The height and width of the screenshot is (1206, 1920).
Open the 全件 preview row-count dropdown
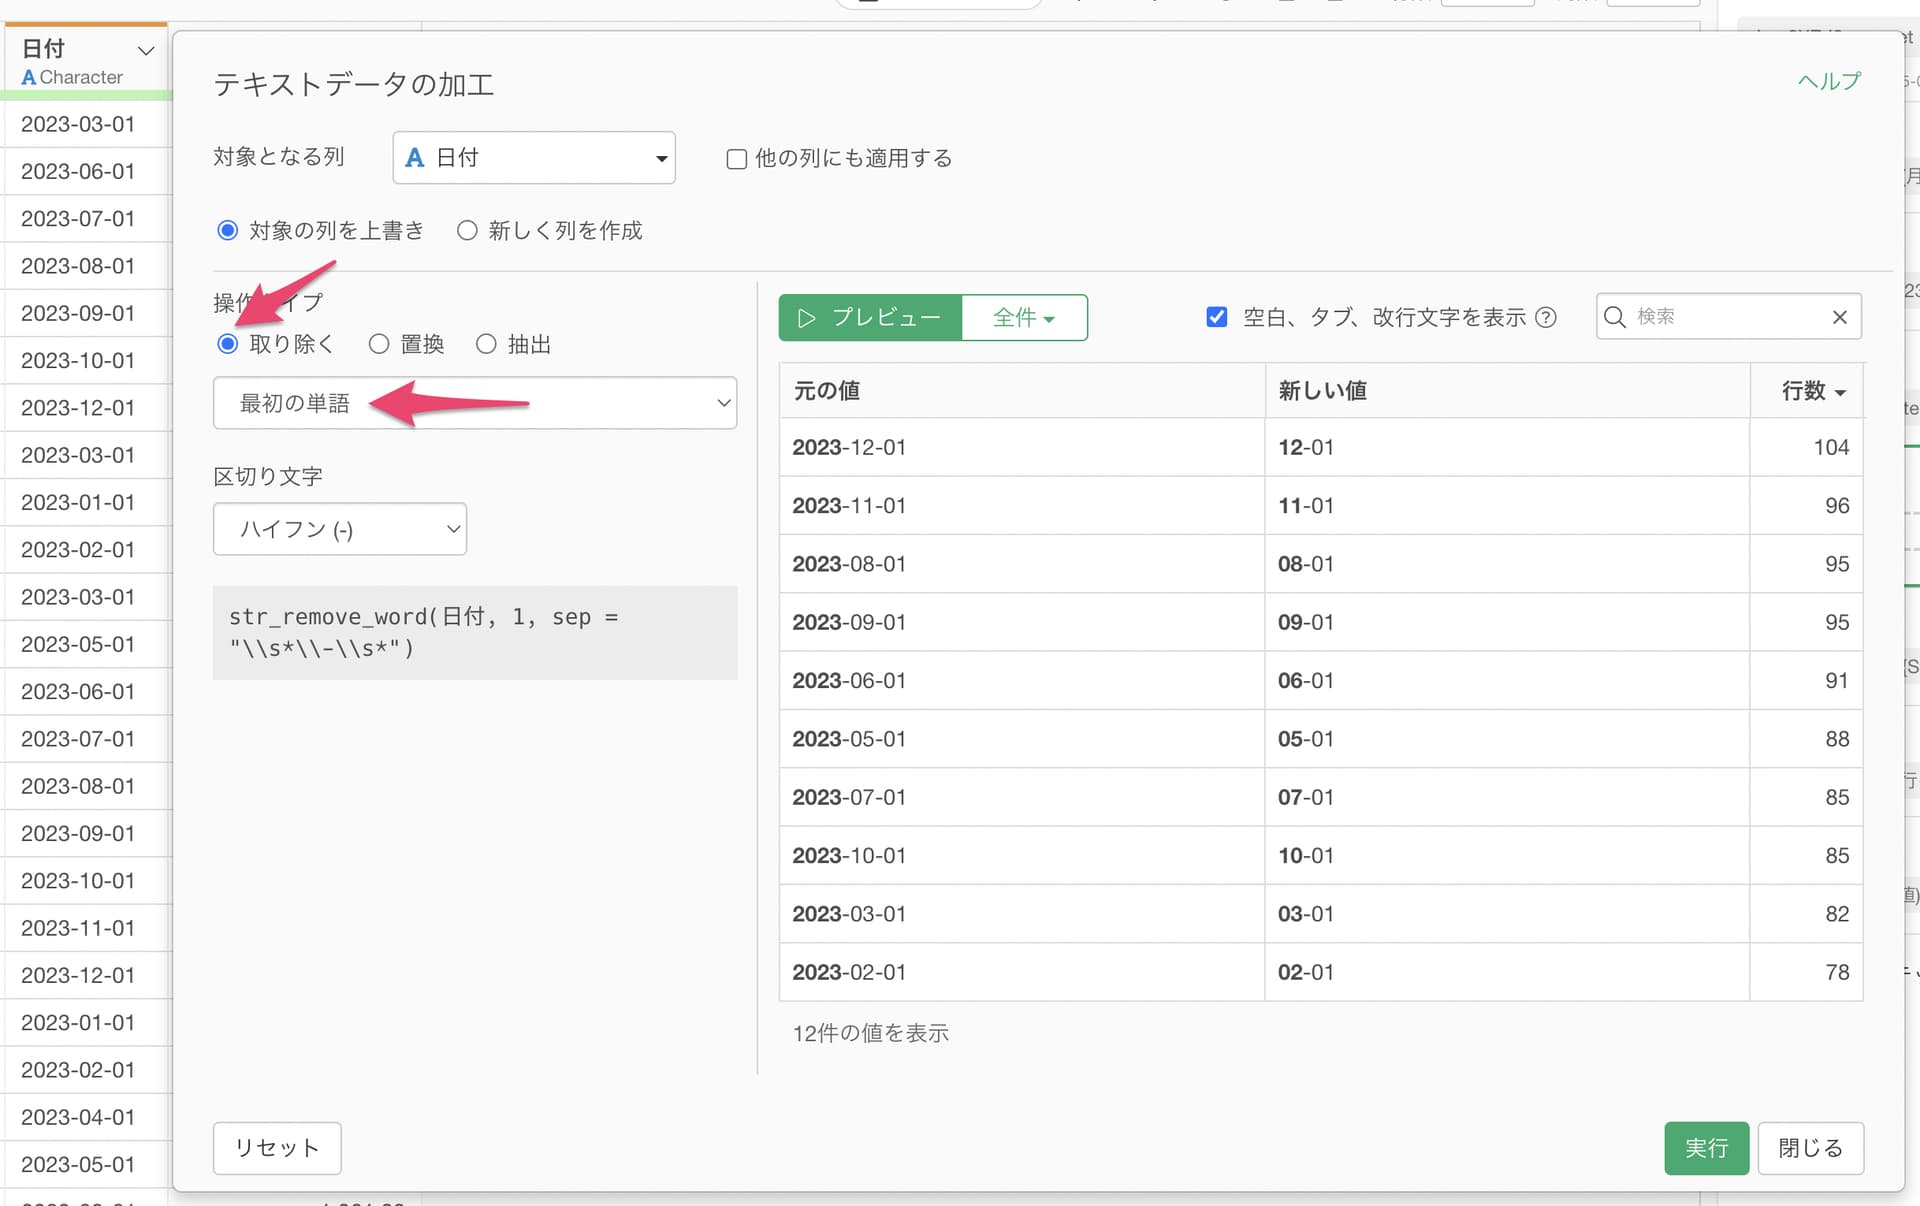point(1024,318)
